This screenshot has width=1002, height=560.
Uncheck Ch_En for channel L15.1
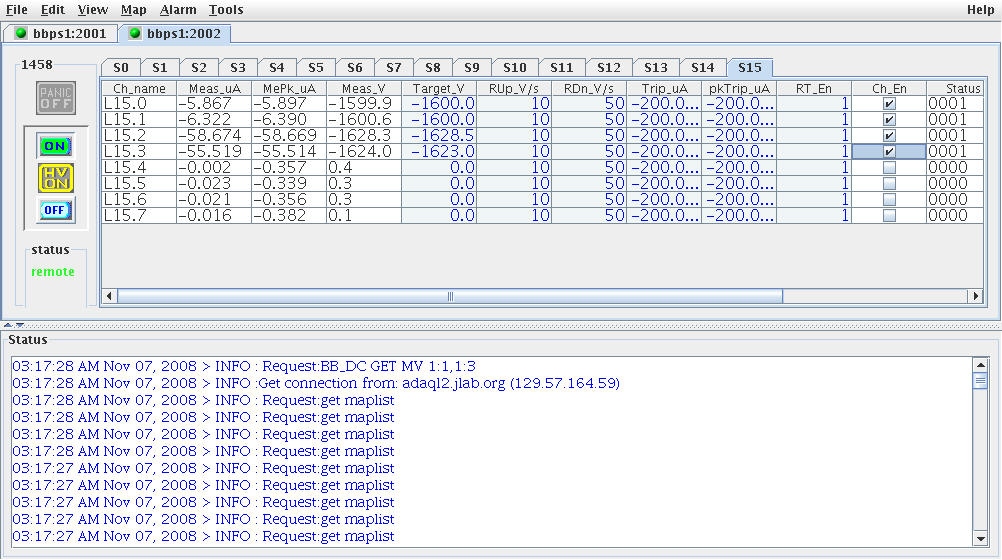tap(889, 120)
